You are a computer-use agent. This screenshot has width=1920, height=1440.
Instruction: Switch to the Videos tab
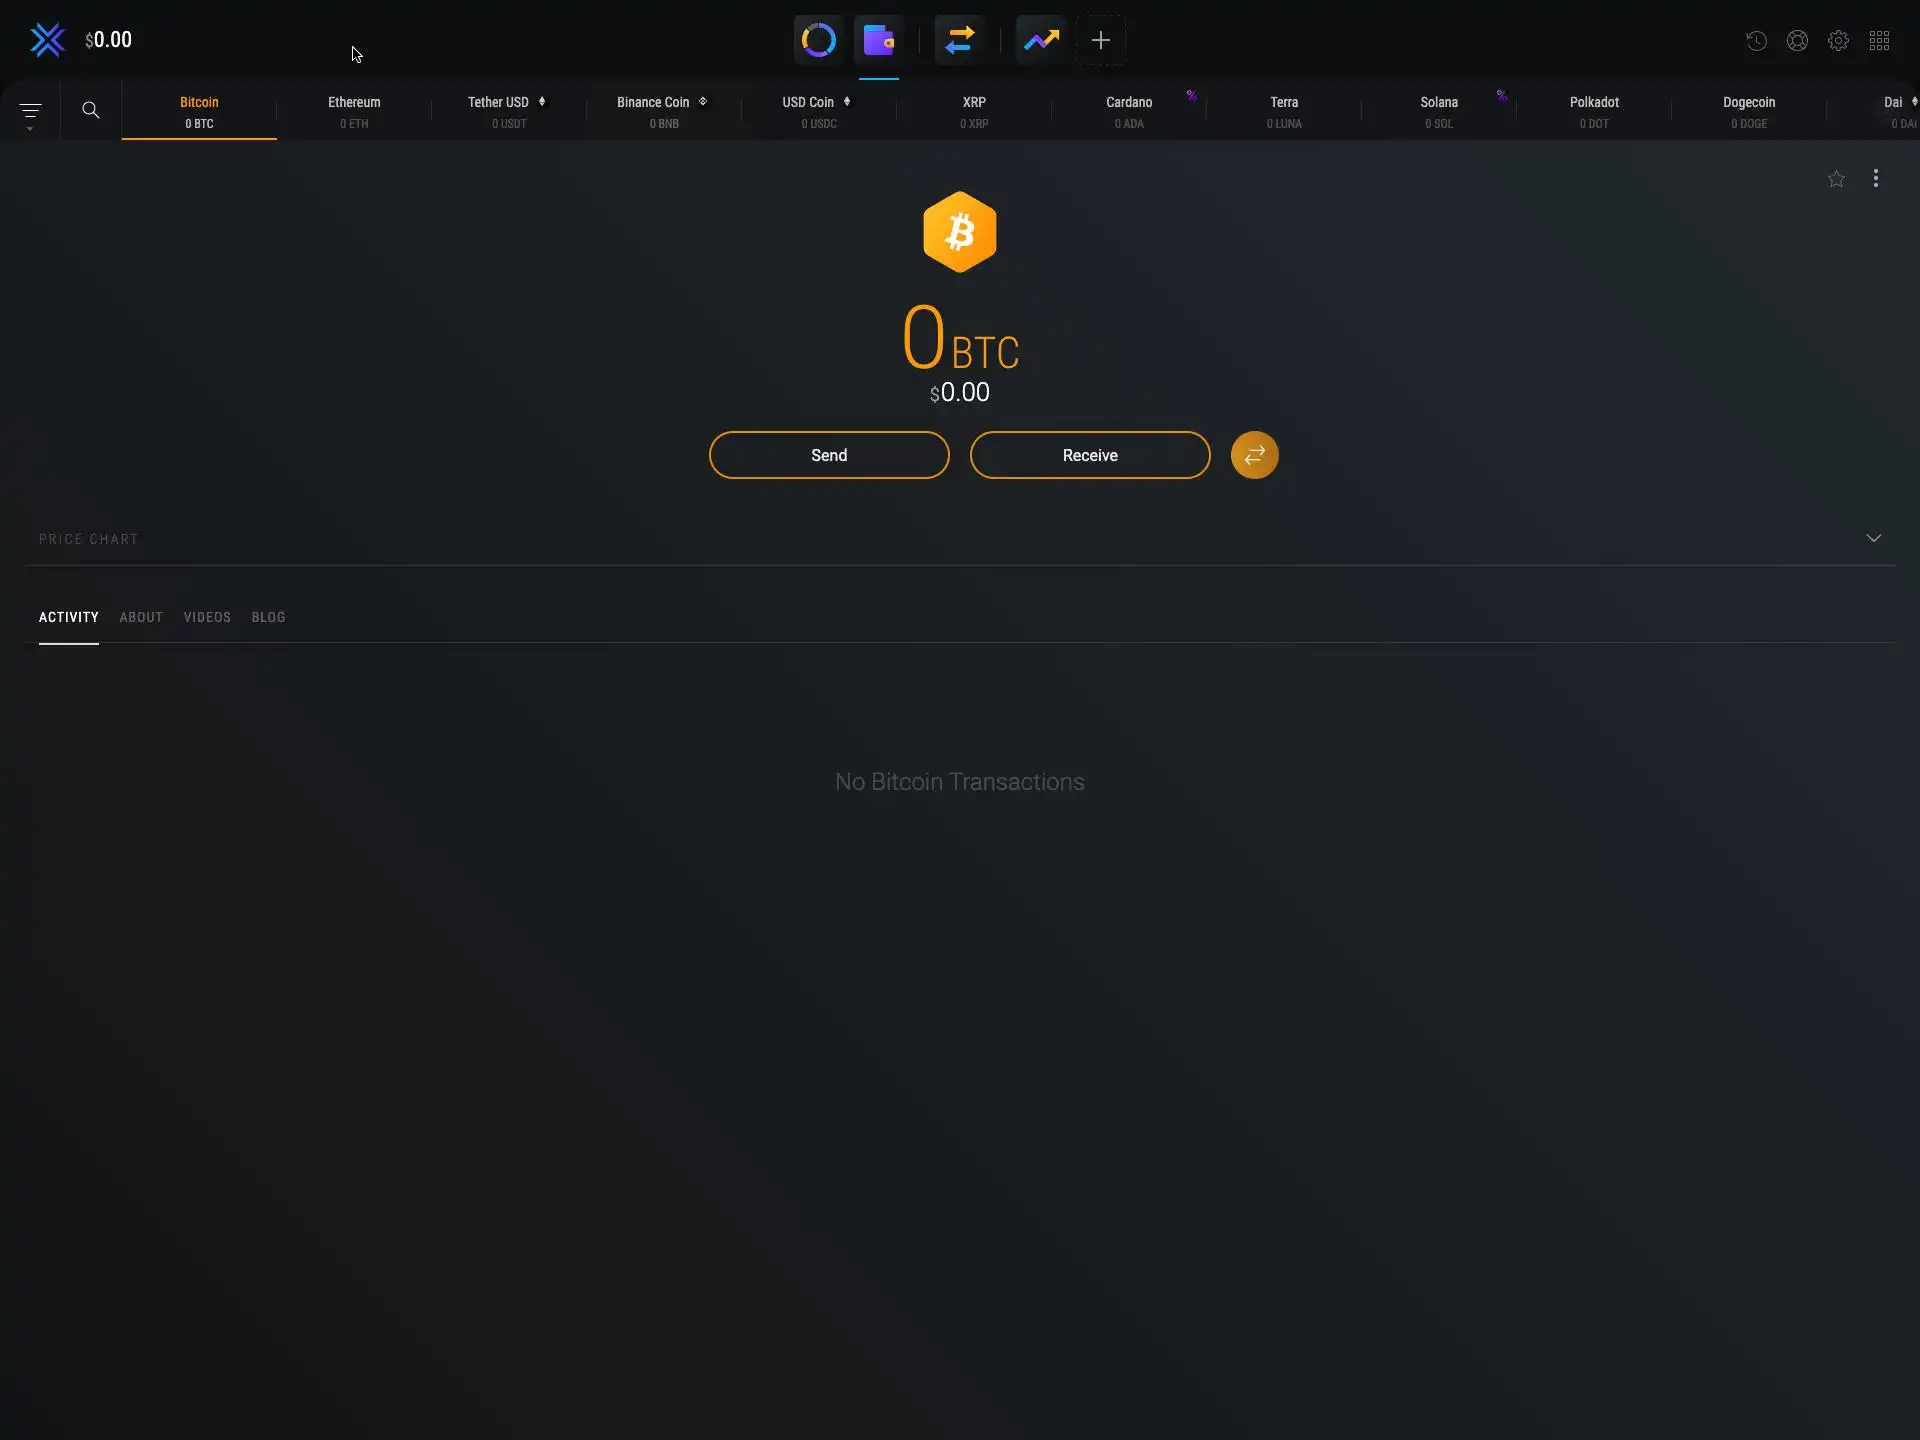coord(207,617)
